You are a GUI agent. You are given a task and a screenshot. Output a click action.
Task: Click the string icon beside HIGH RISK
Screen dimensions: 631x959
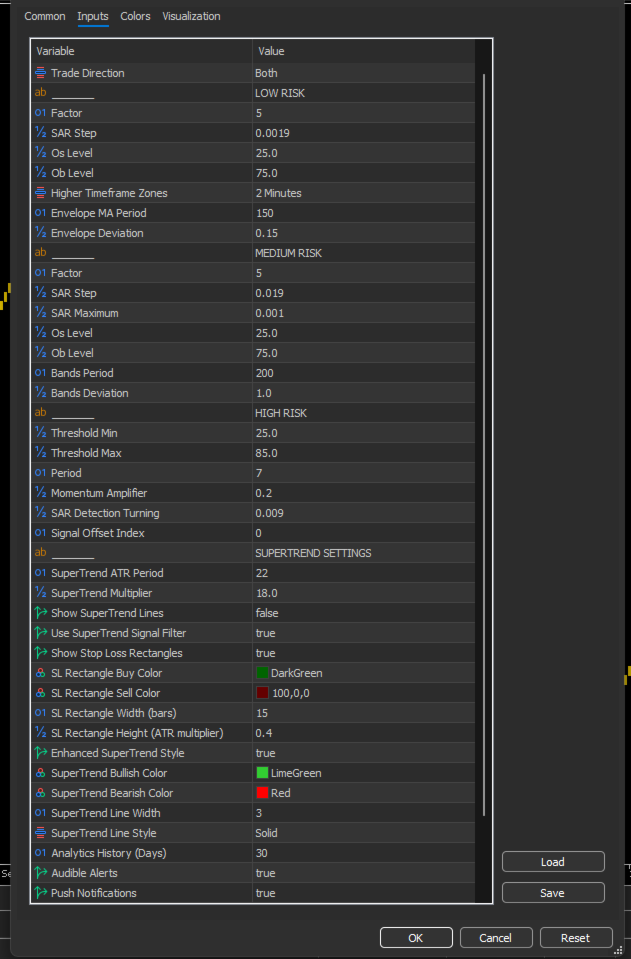[40, 413]
